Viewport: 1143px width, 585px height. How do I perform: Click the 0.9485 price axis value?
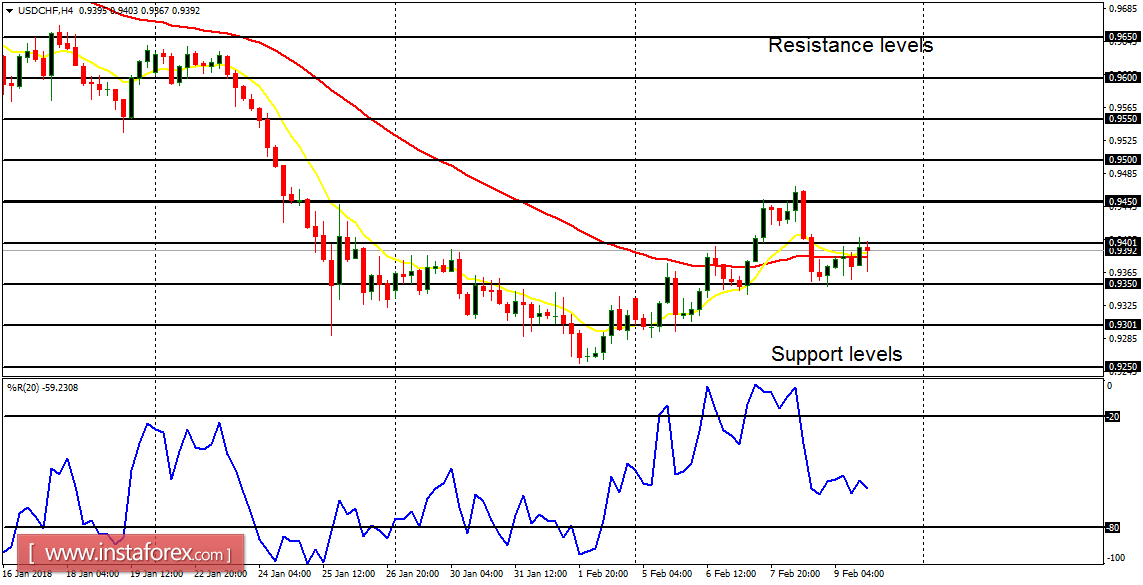coord(1122,173)
